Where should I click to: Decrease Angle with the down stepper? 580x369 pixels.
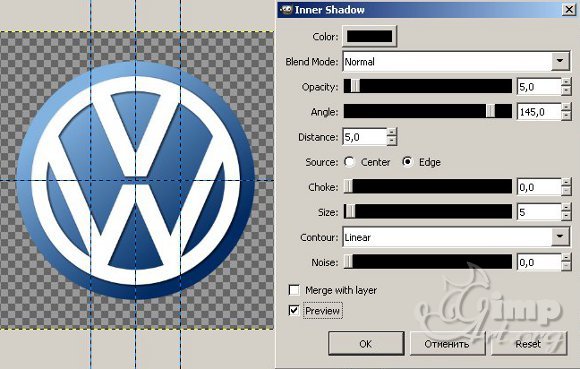[x=566, y=116]
